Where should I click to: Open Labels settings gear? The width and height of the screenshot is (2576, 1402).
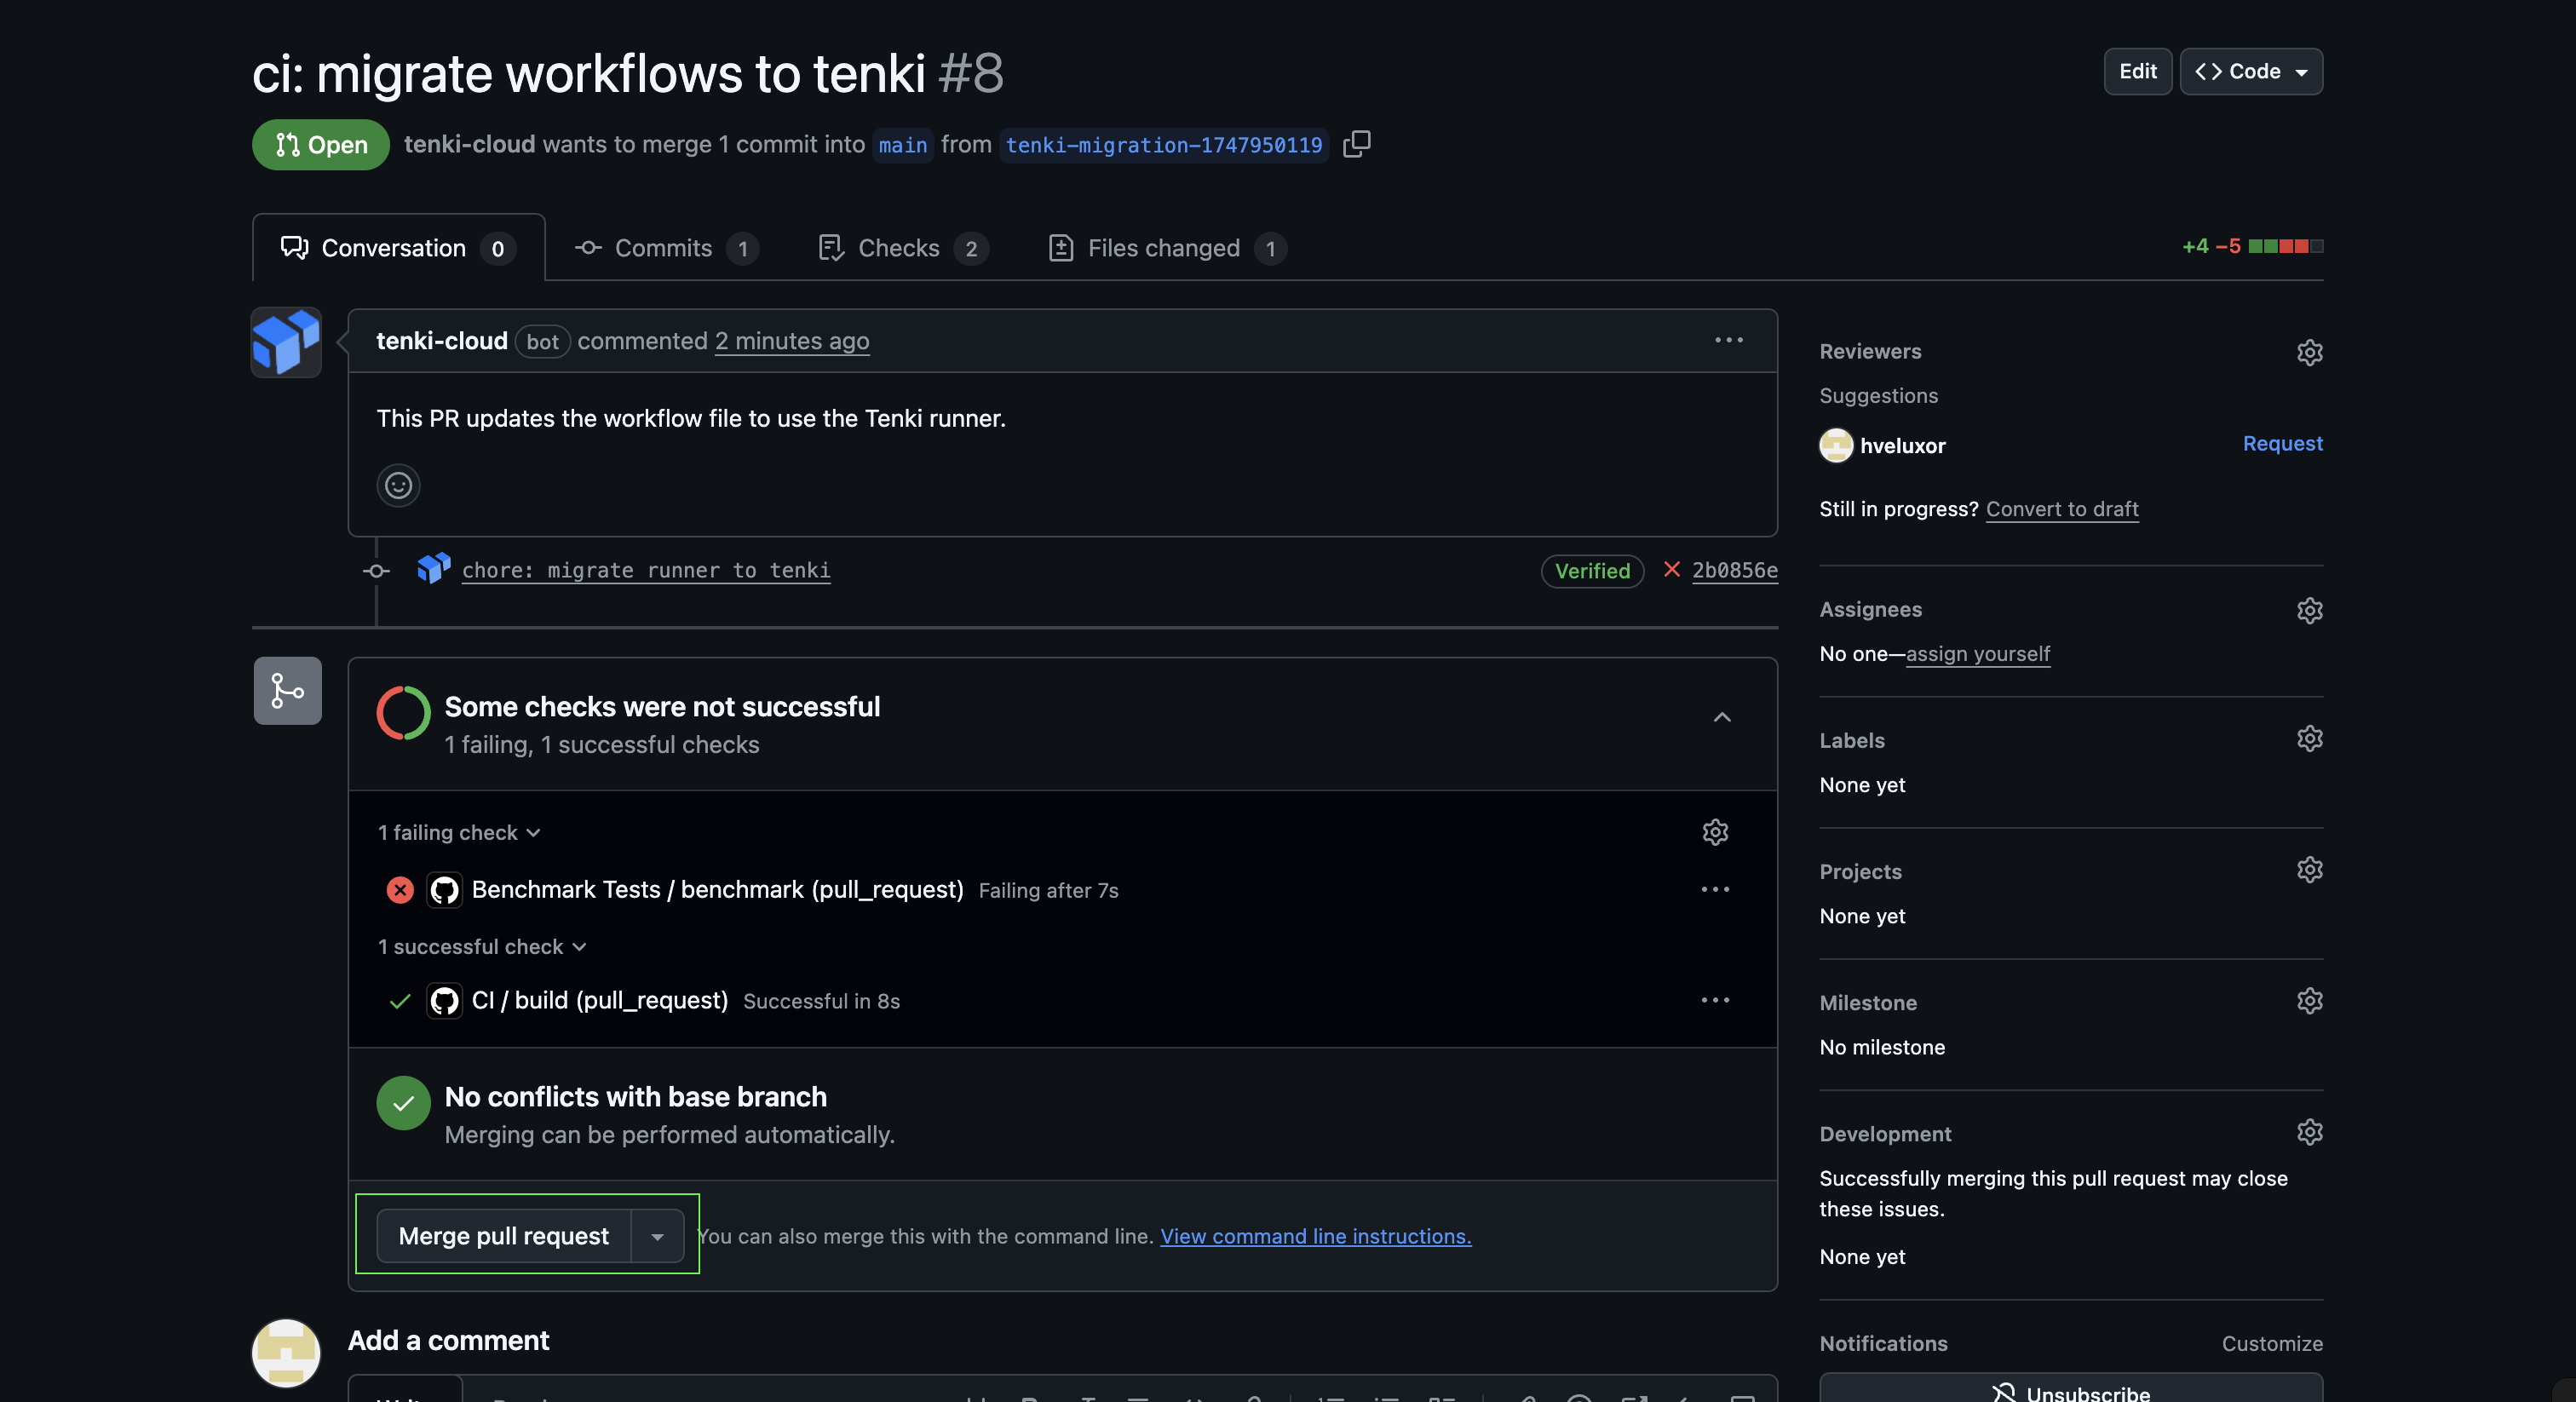click(x=2309, y=739)
